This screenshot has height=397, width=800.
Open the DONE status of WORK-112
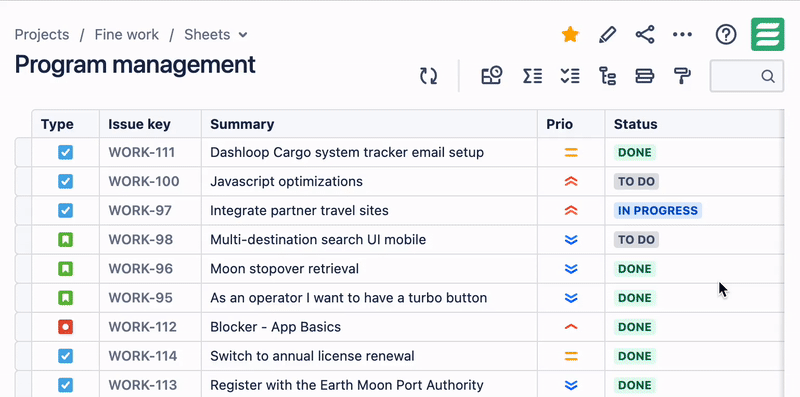pyautogui.click(x=635, y=327)
